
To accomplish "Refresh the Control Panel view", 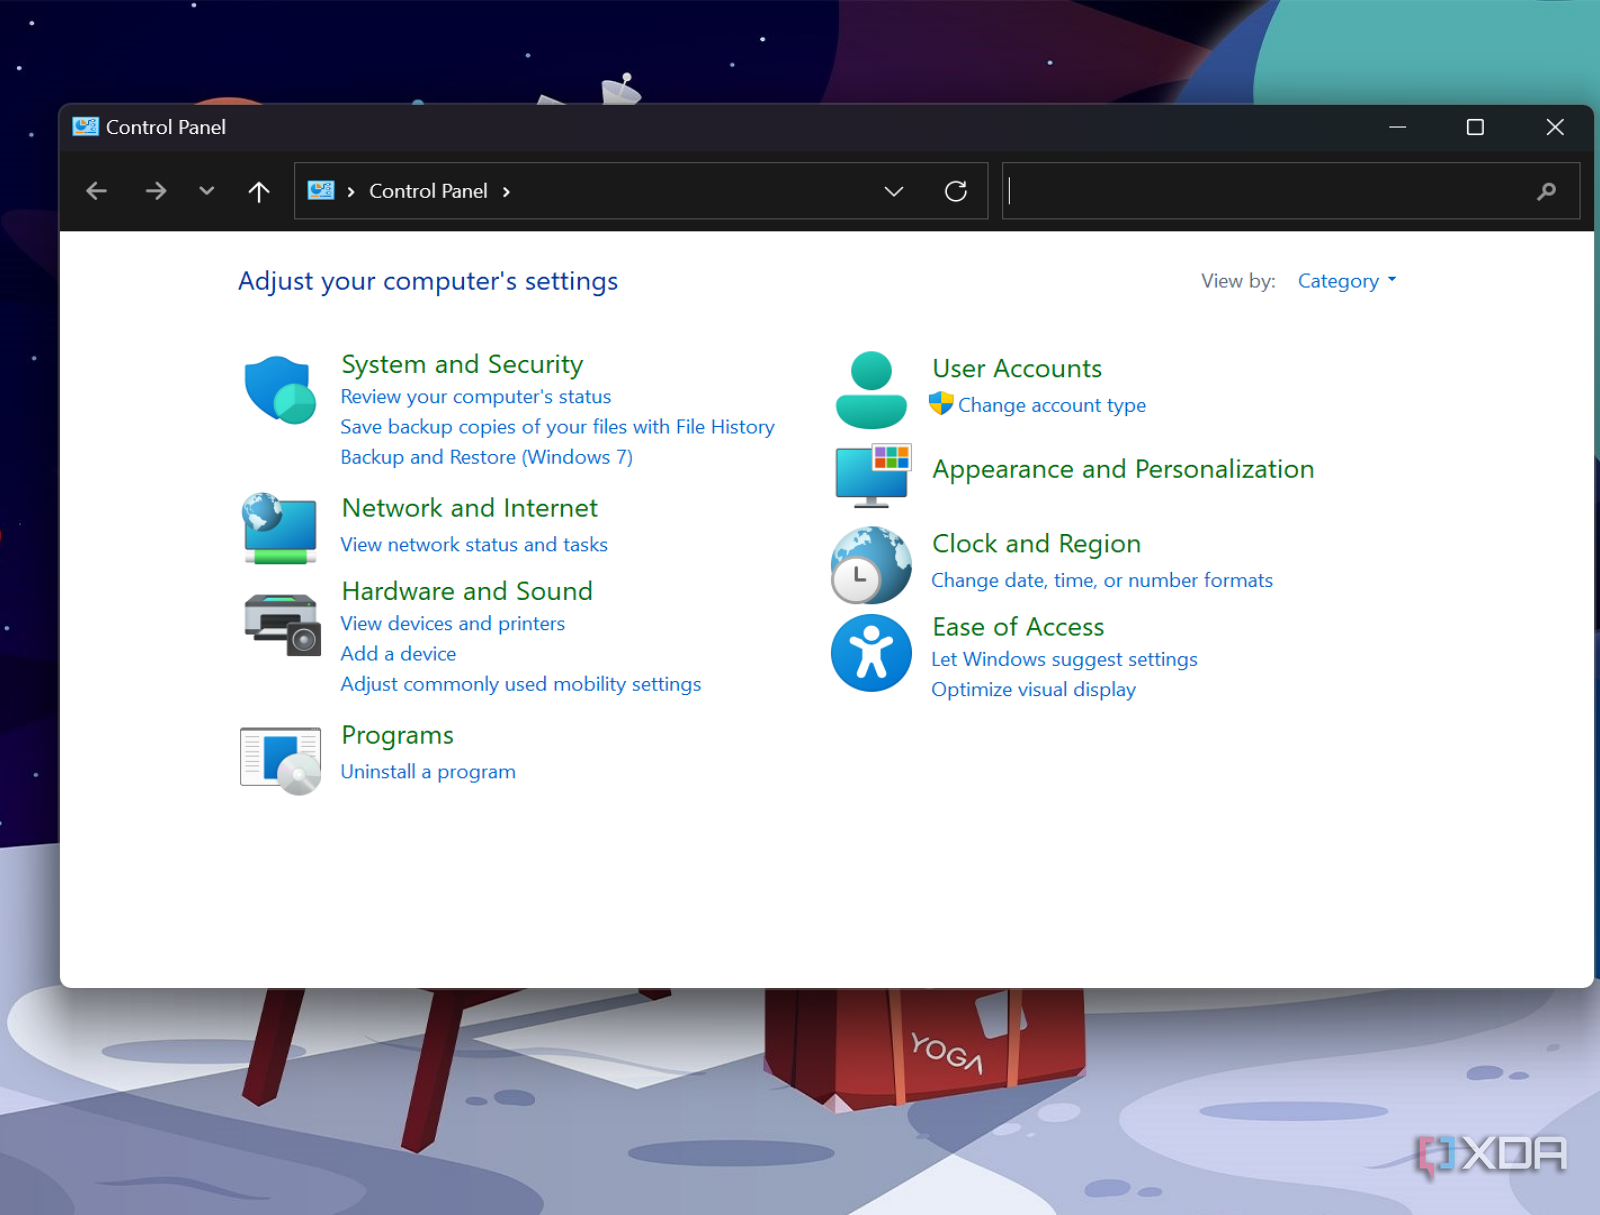I will pyautogui.click(x=955, y=191).
